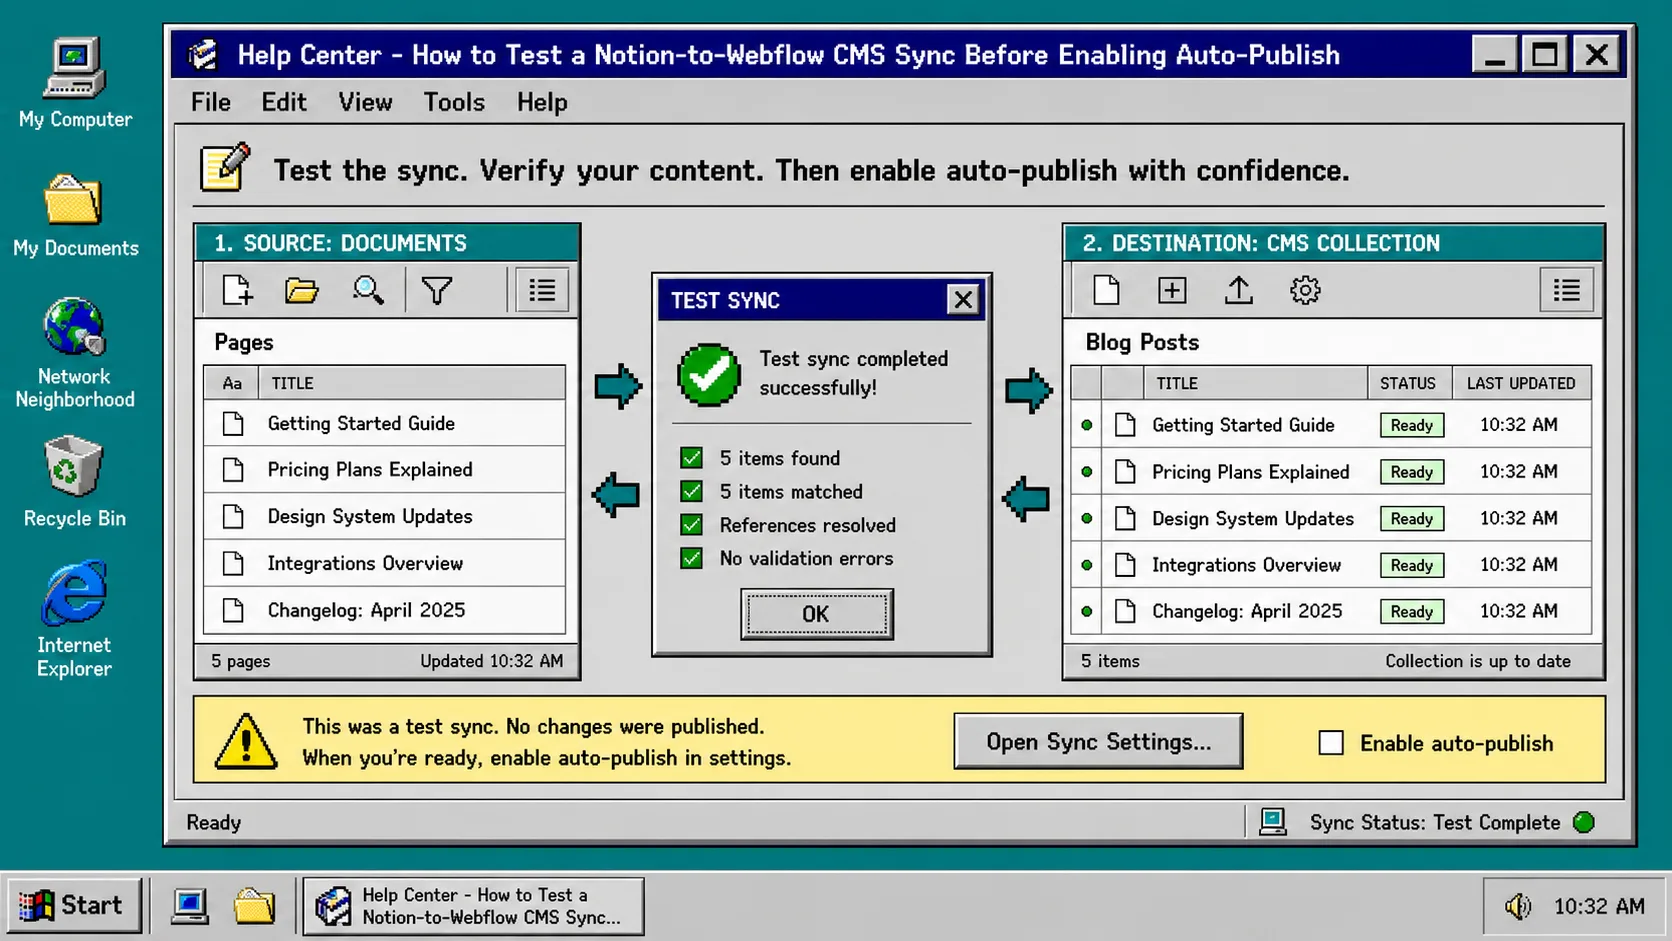
Task: Sort by the LAST UPDATED column header
Action: click(1521, 383)
